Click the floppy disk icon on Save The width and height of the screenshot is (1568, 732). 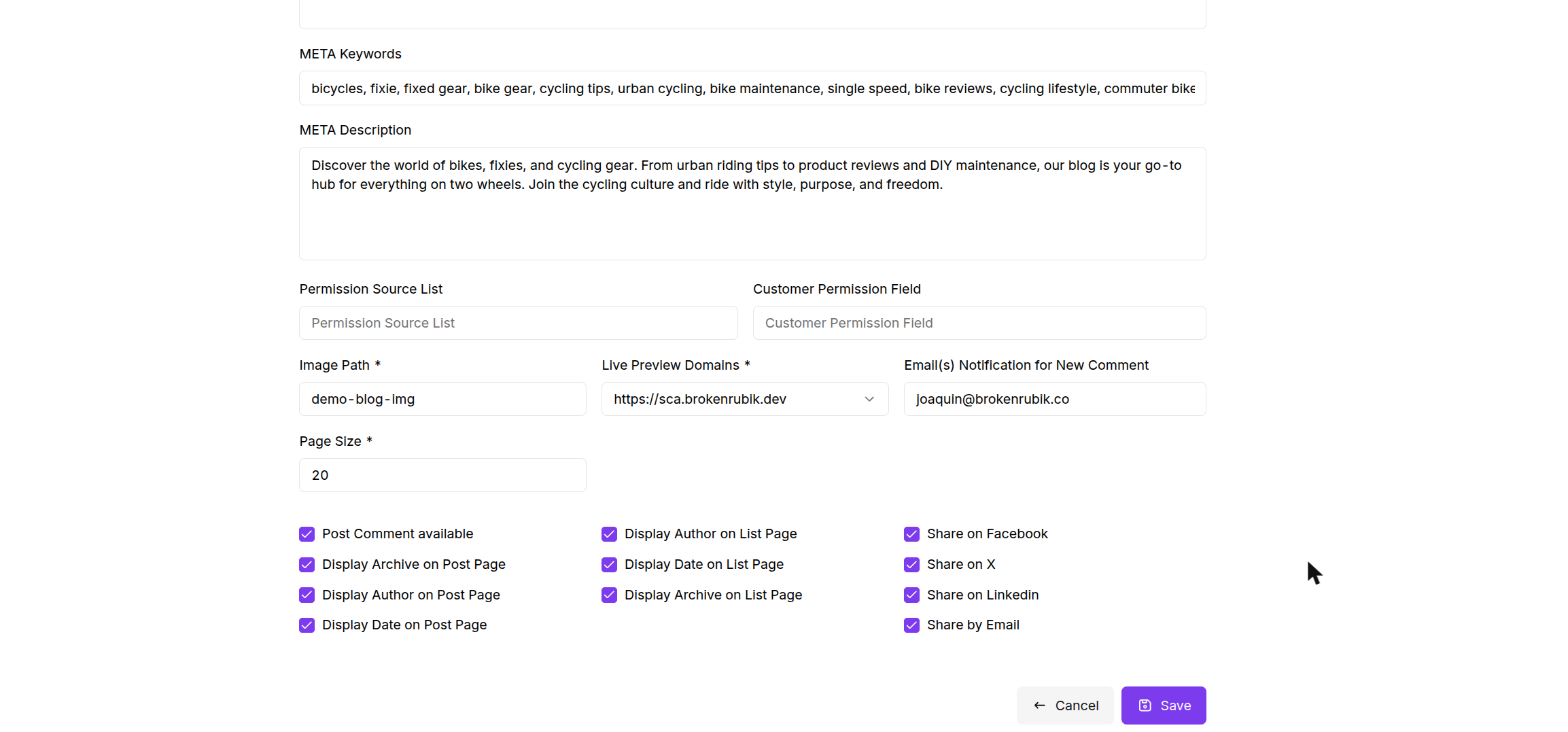(1145, 705)
